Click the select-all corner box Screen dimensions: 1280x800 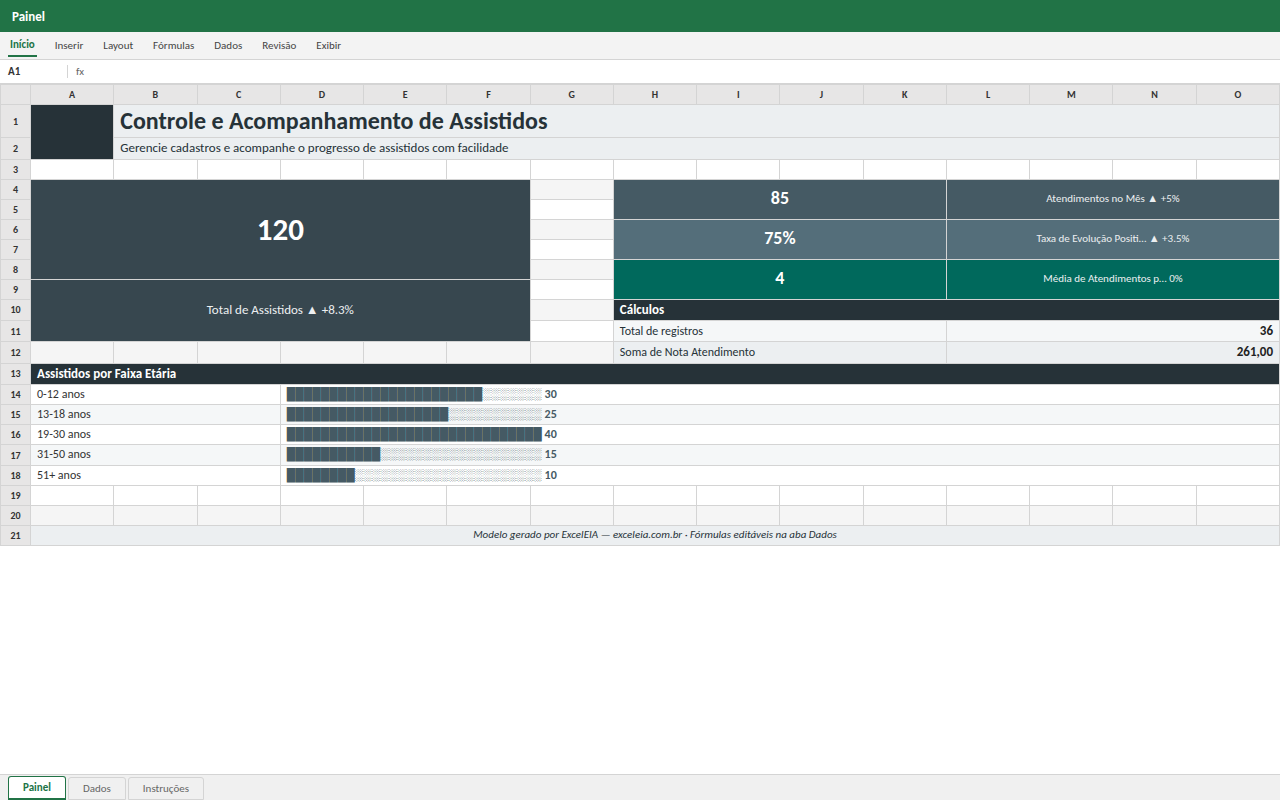point(15,94)
